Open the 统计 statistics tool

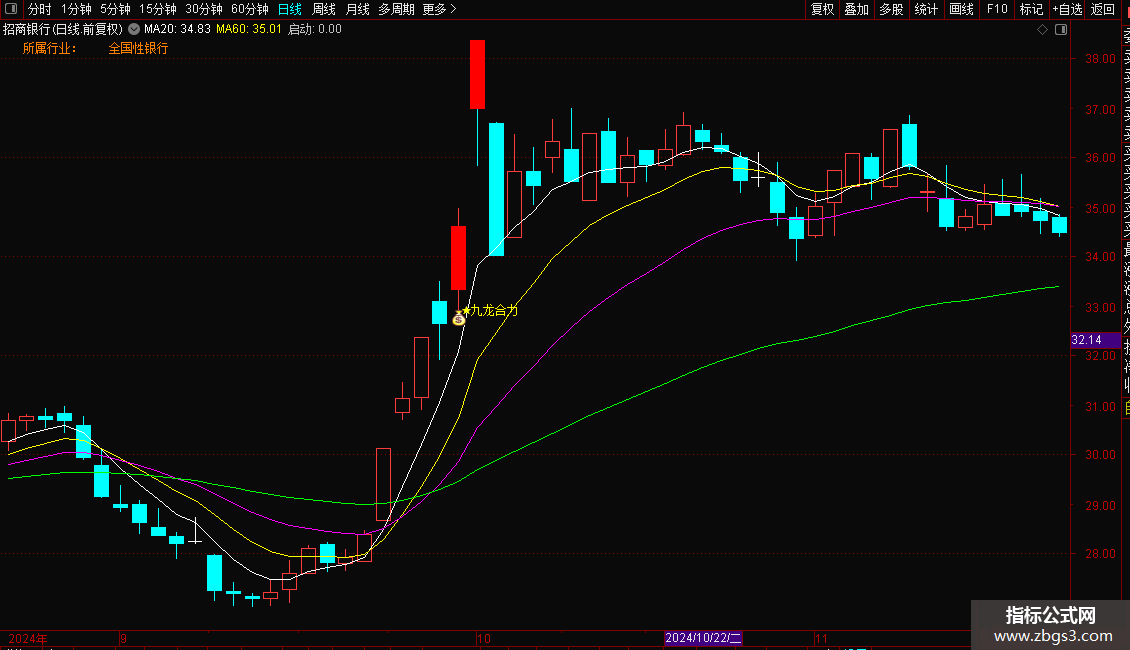coord(926,9)
